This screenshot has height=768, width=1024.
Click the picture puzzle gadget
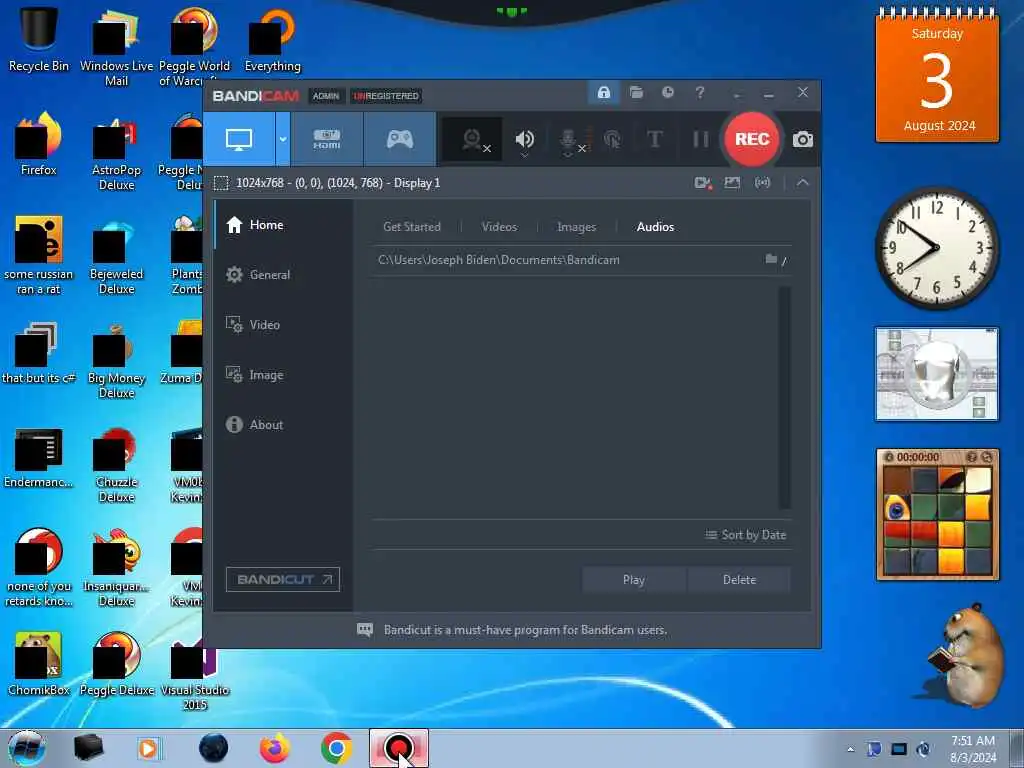[x=938, y=515]
